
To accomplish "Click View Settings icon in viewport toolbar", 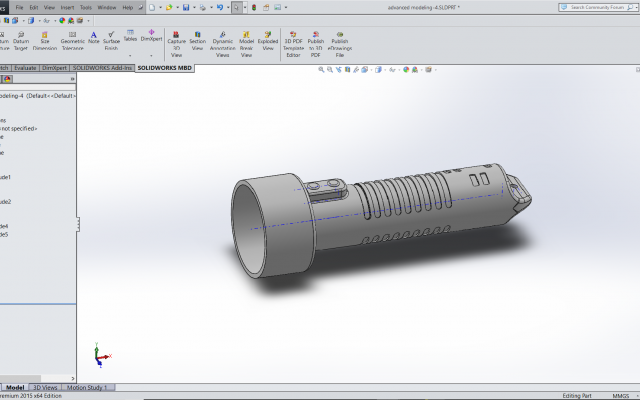I will pos(428,70).
